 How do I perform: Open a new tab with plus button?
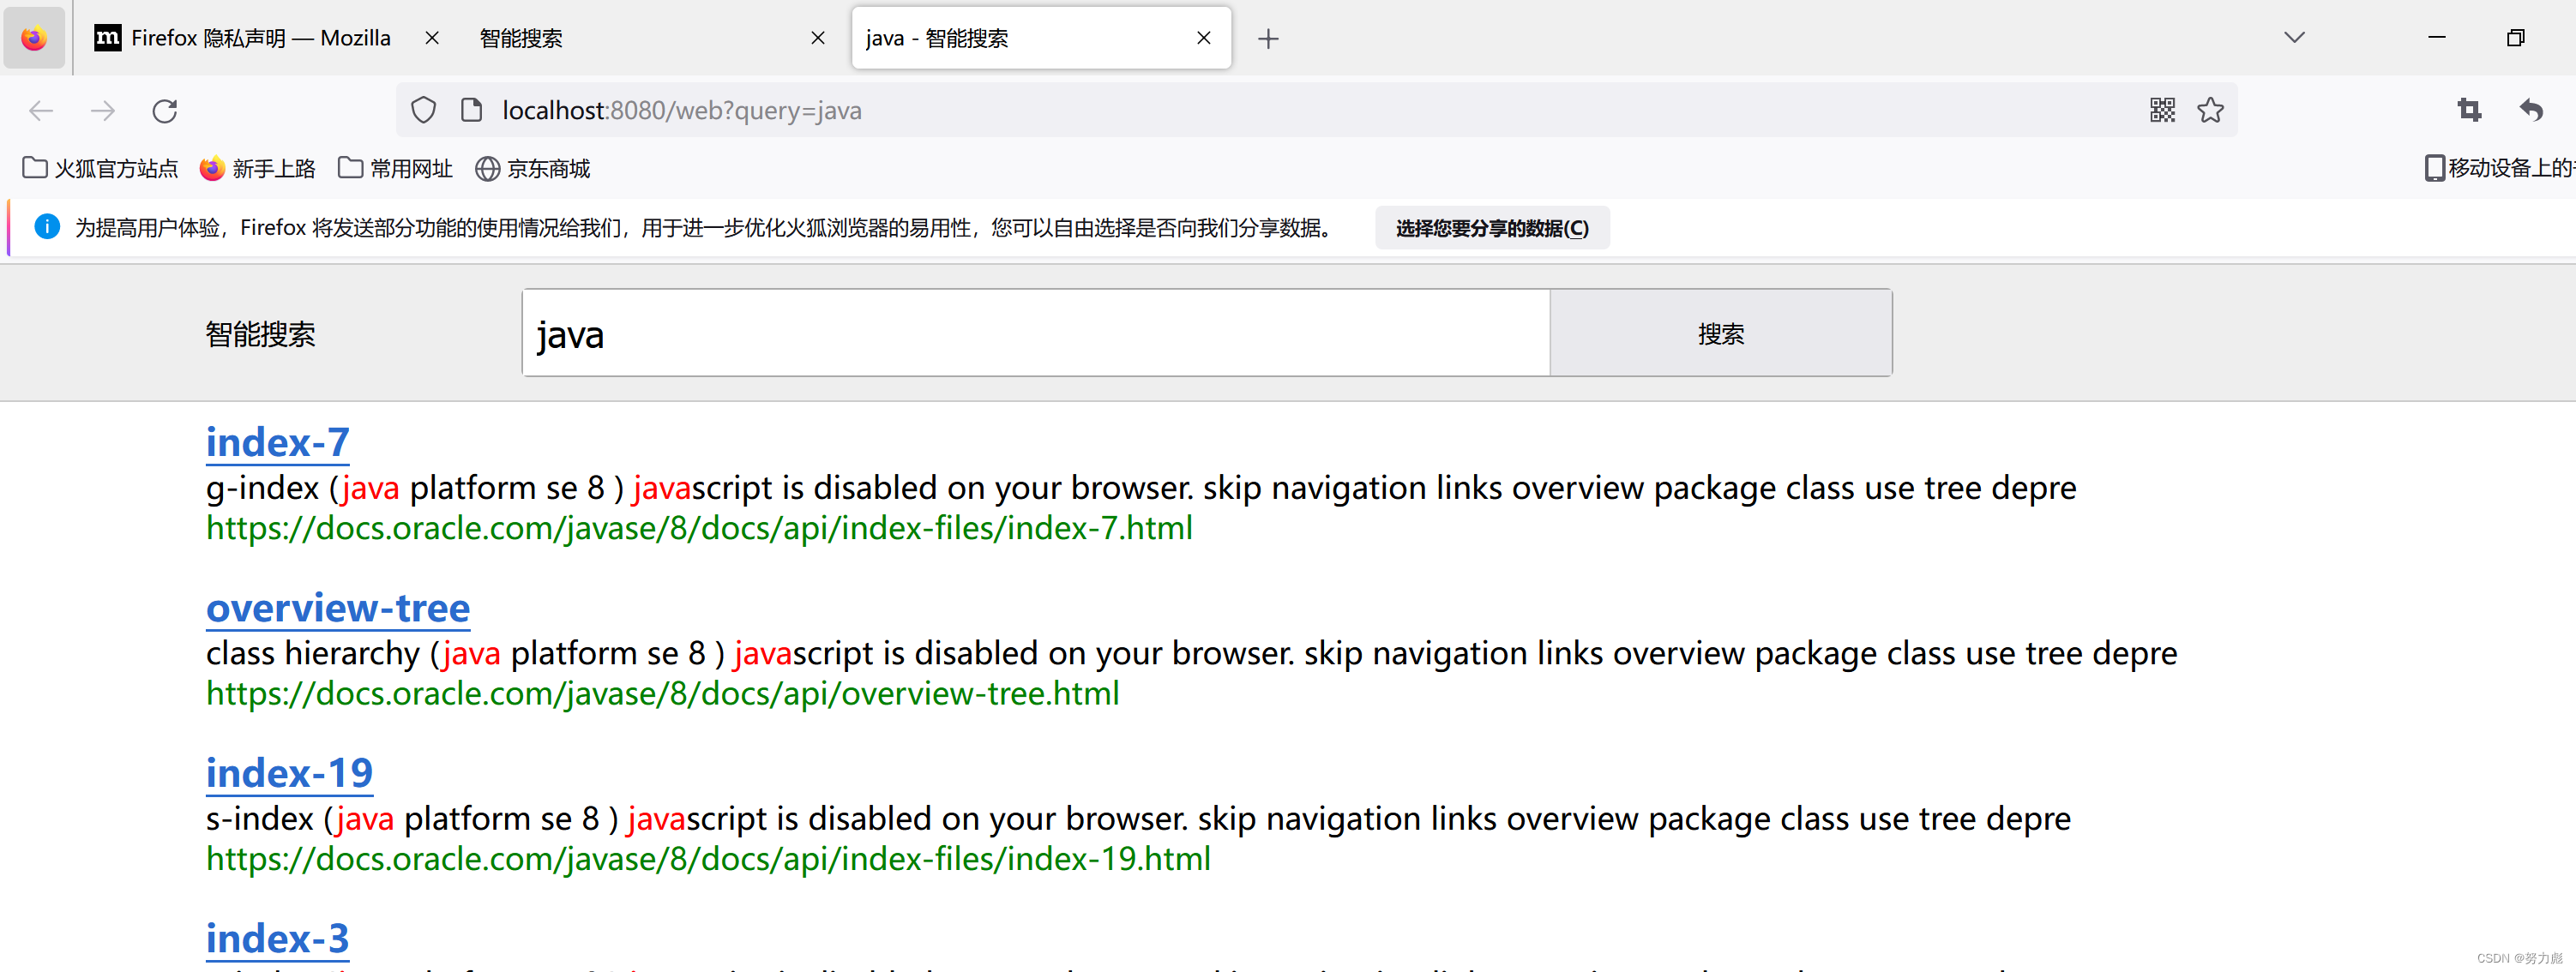coord(1268,39)
